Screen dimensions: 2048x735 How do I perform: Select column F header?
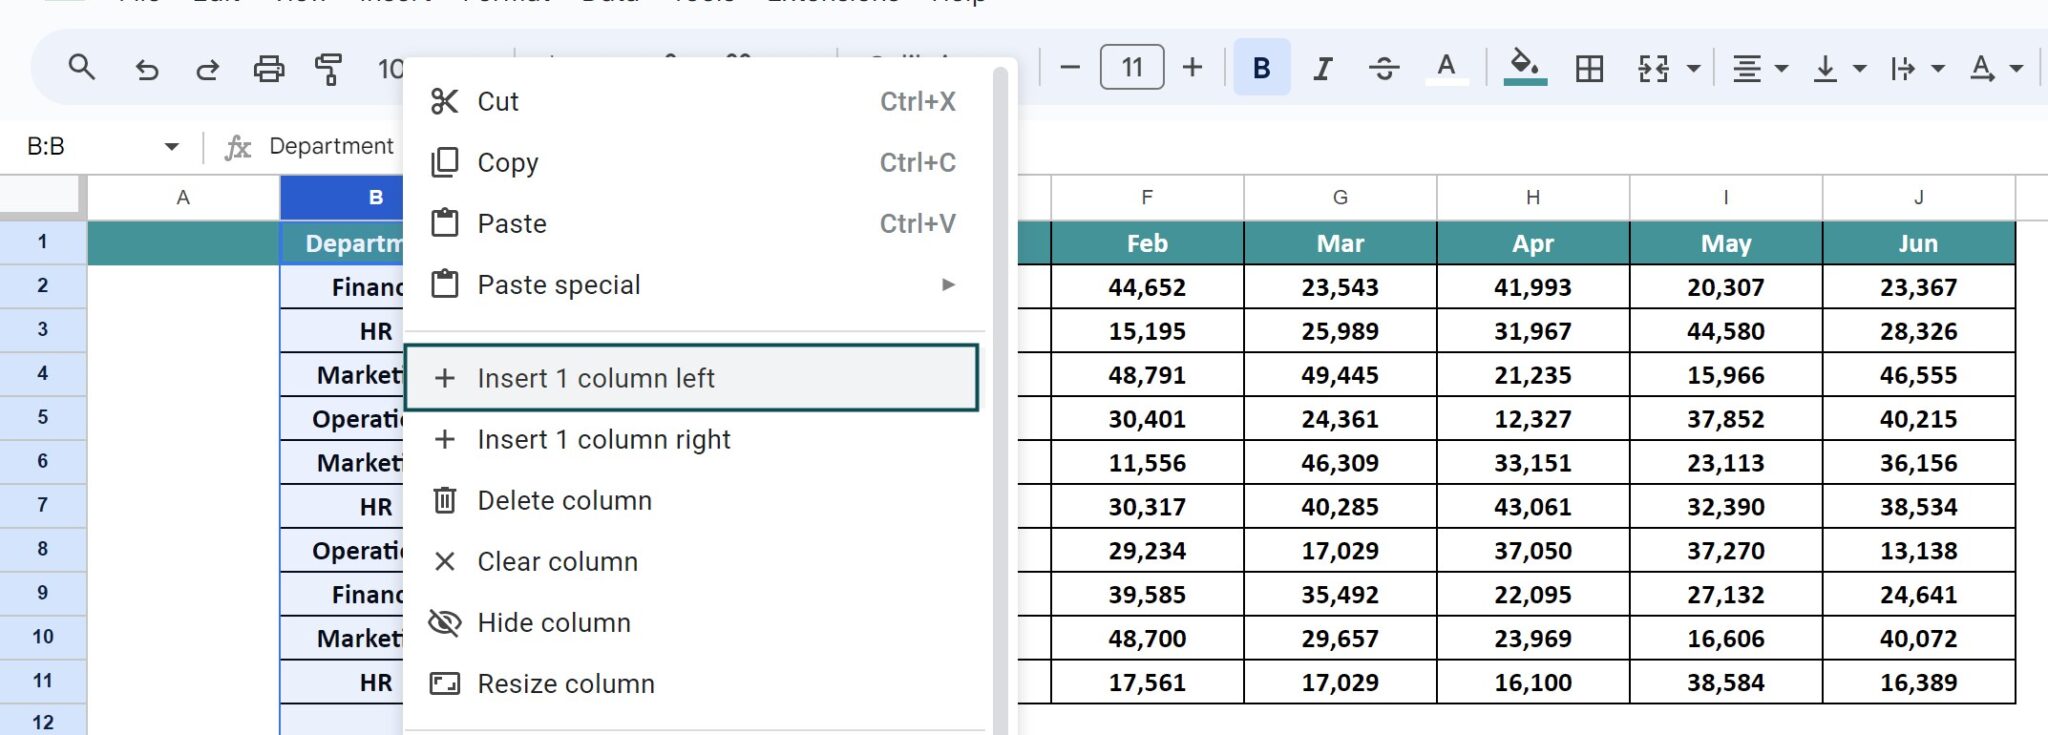1147,198
